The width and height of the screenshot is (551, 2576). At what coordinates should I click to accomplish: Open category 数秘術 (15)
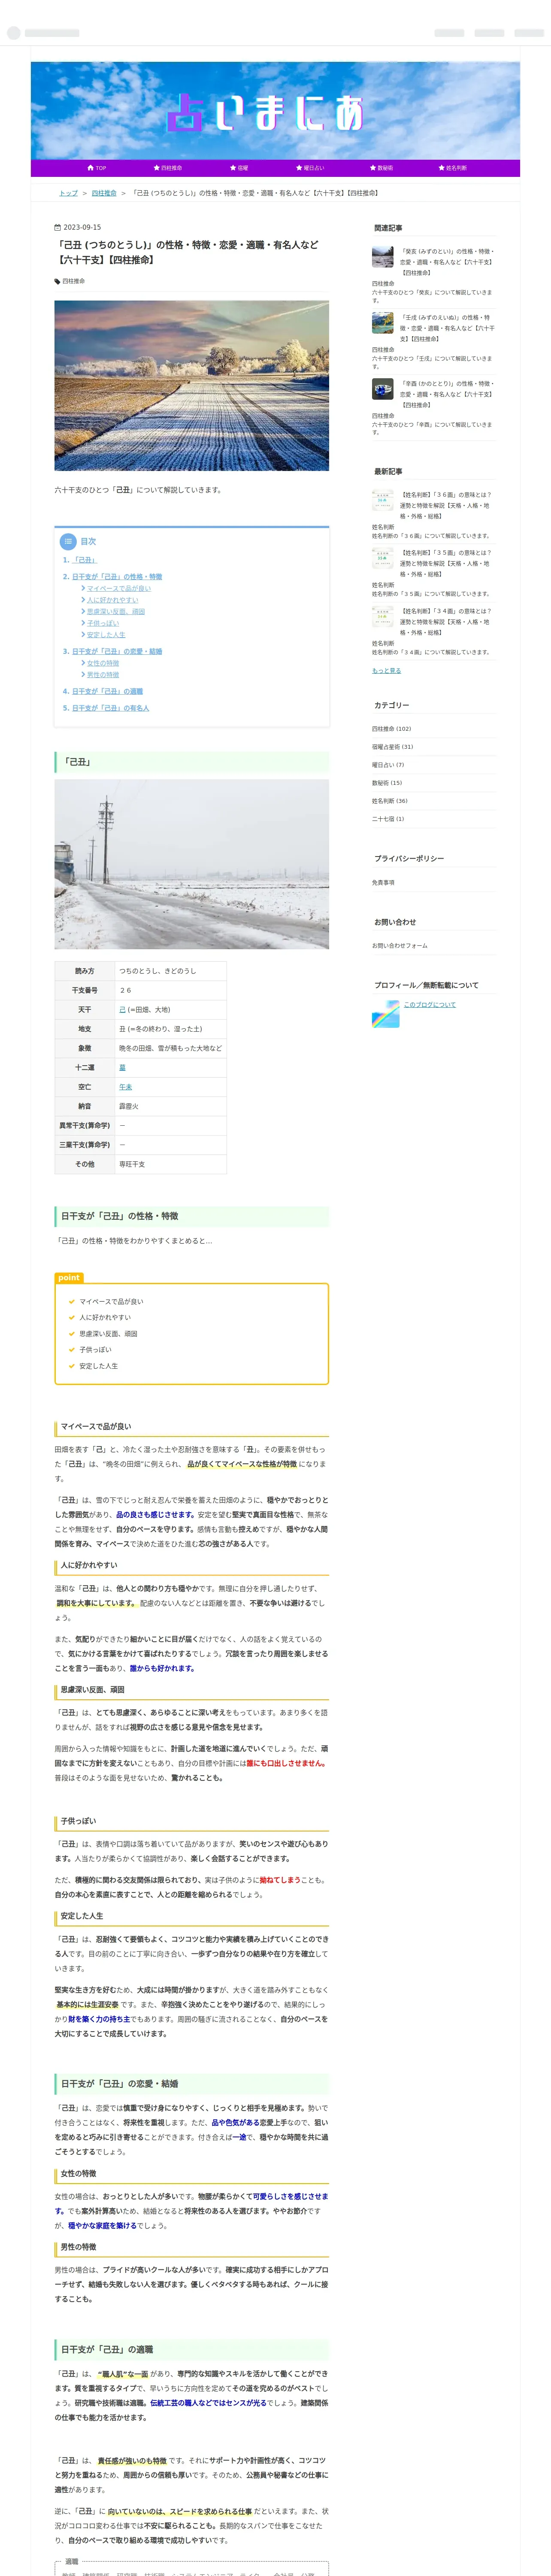click(x=387, y=783)
